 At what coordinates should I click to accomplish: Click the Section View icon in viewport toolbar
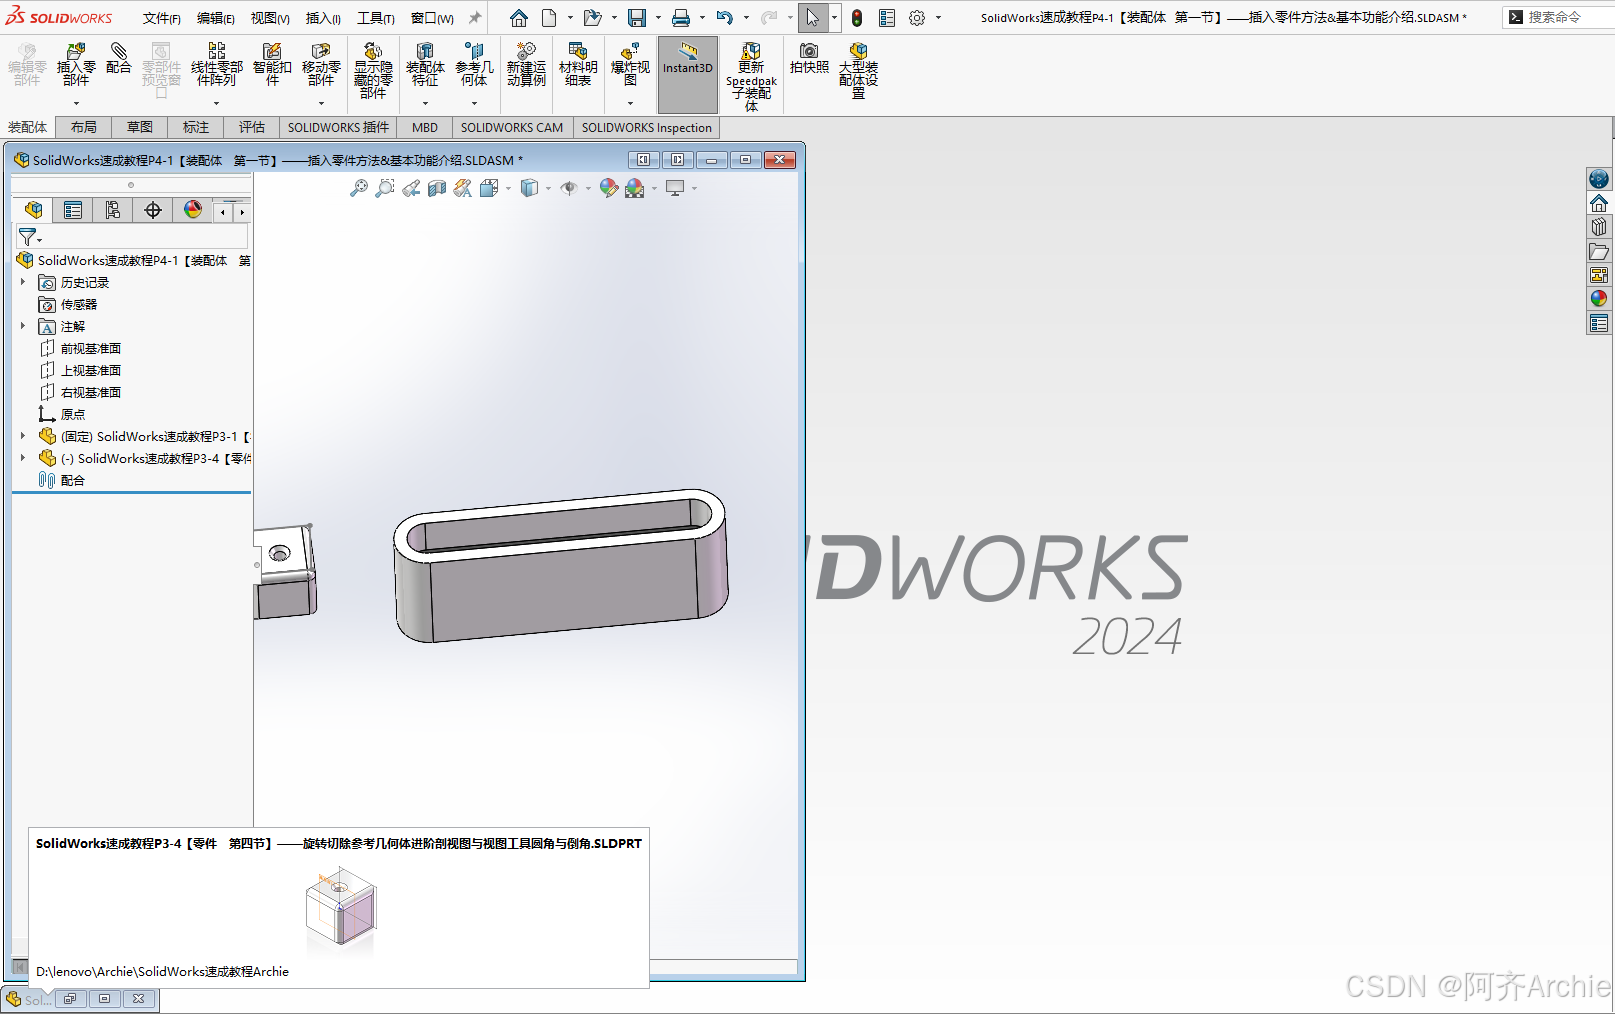tap(437, 188)
